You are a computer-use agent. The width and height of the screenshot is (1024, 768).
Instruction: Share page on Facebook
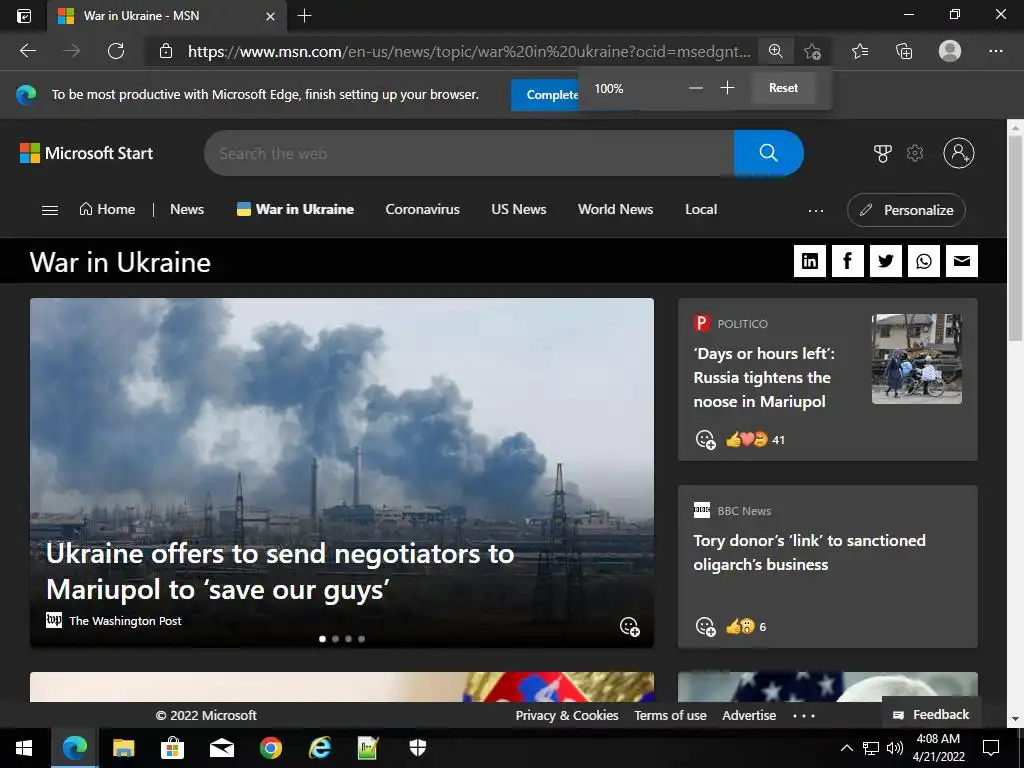848,261
